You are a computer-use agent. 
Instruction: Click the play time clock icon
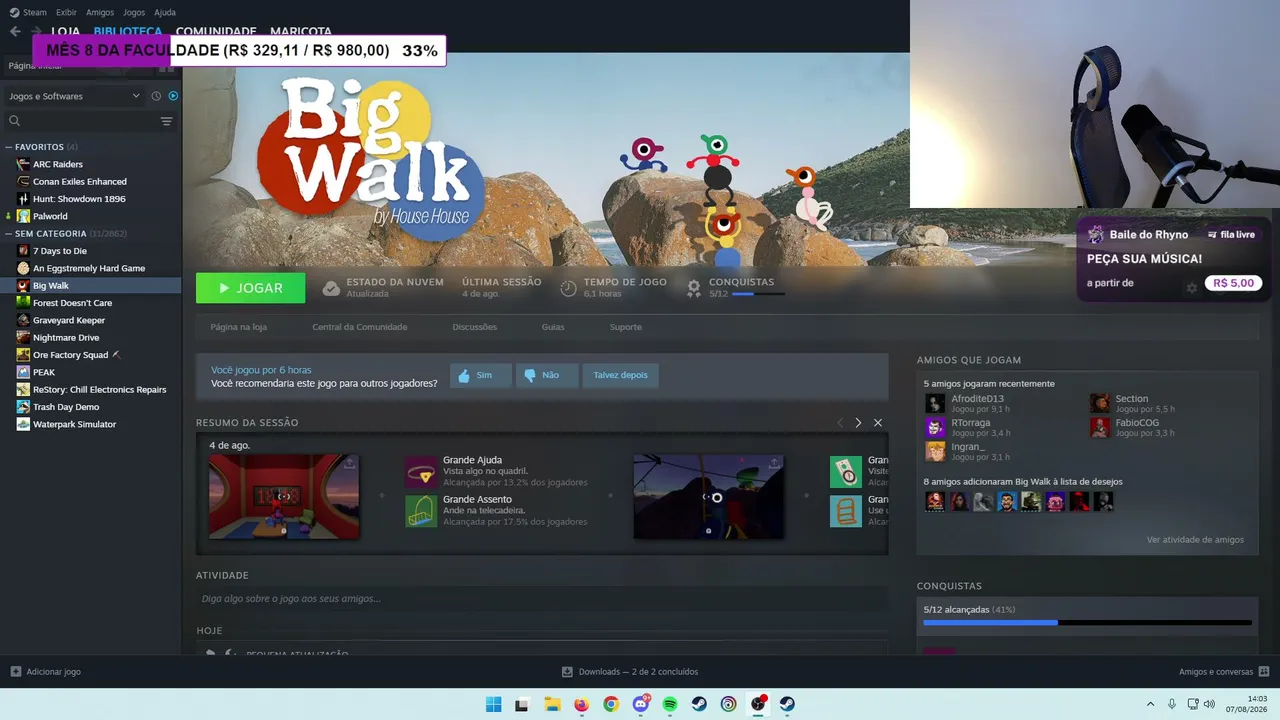pyautogui.click(x=568, y=288)
